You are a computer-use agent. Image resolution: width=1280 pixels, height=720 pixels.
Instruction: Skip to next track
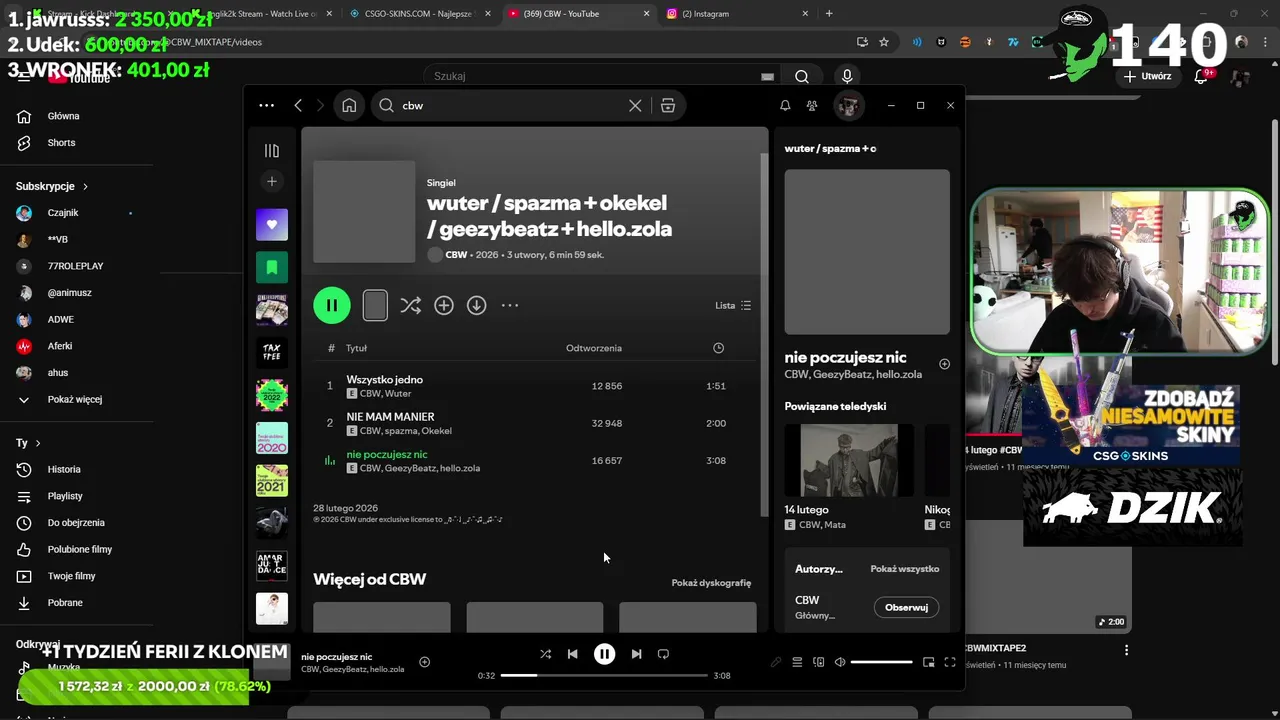point(636,654)
